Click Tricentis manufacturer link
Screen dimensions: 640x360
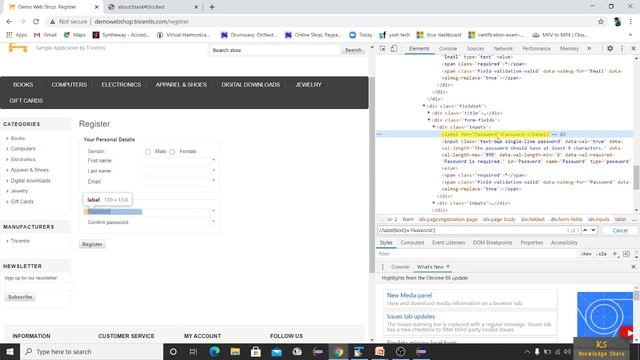click(x=20, y=241)
